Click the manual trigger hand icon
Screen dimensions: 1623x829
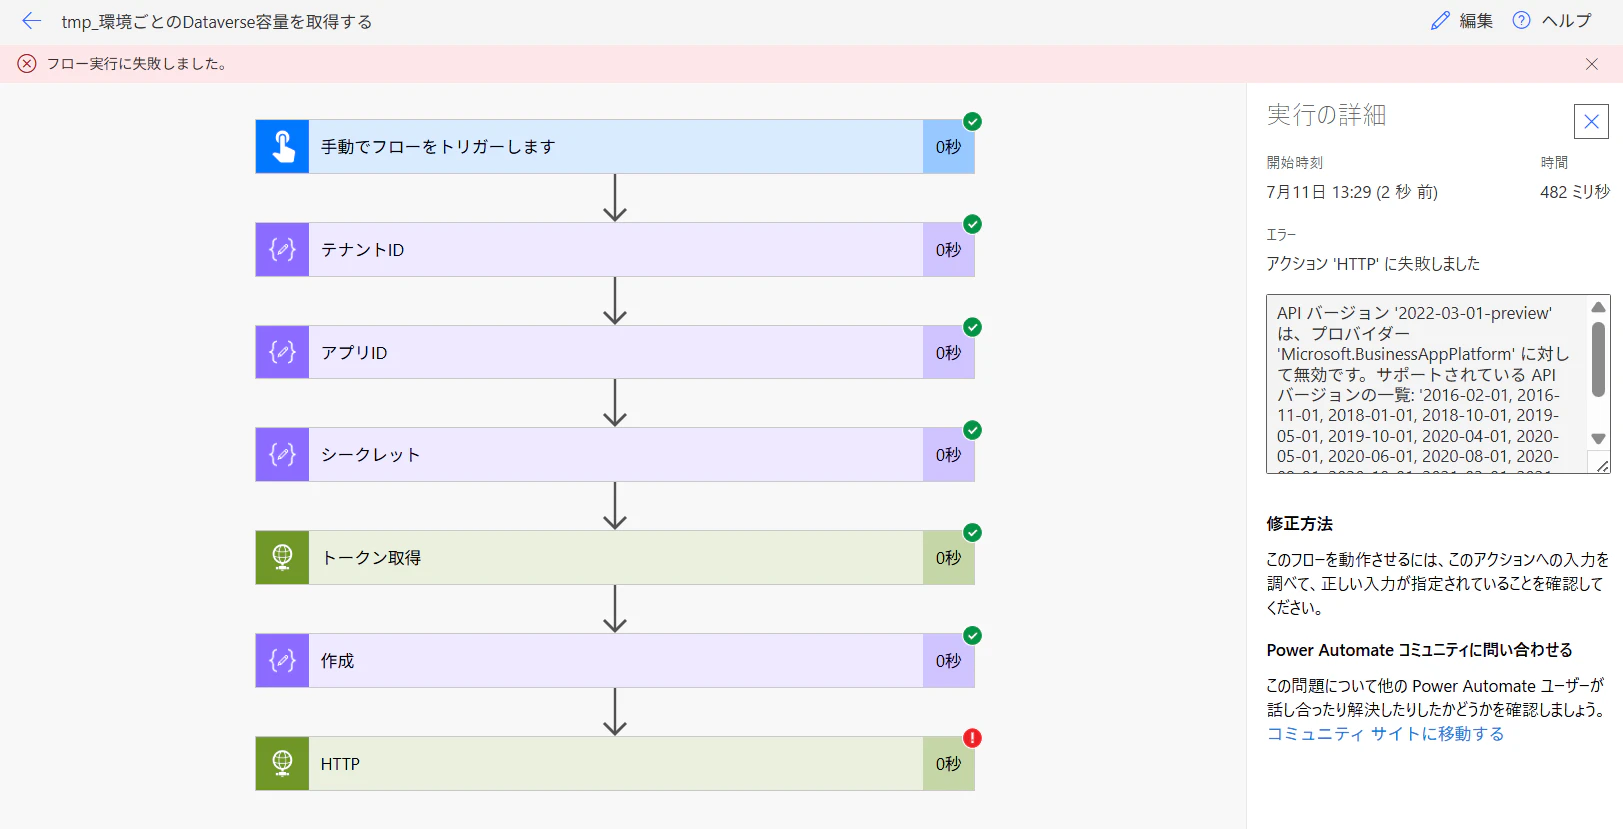point(283,147)
